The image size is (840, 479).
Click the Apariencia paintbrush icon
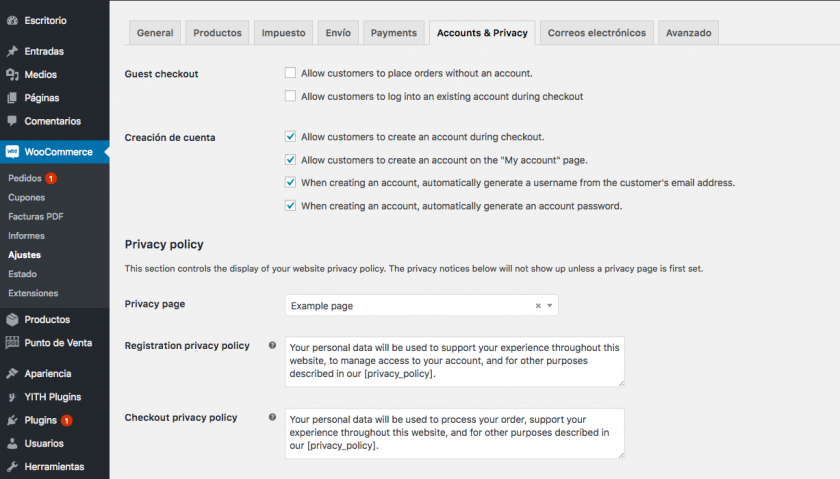coord(12,373)
